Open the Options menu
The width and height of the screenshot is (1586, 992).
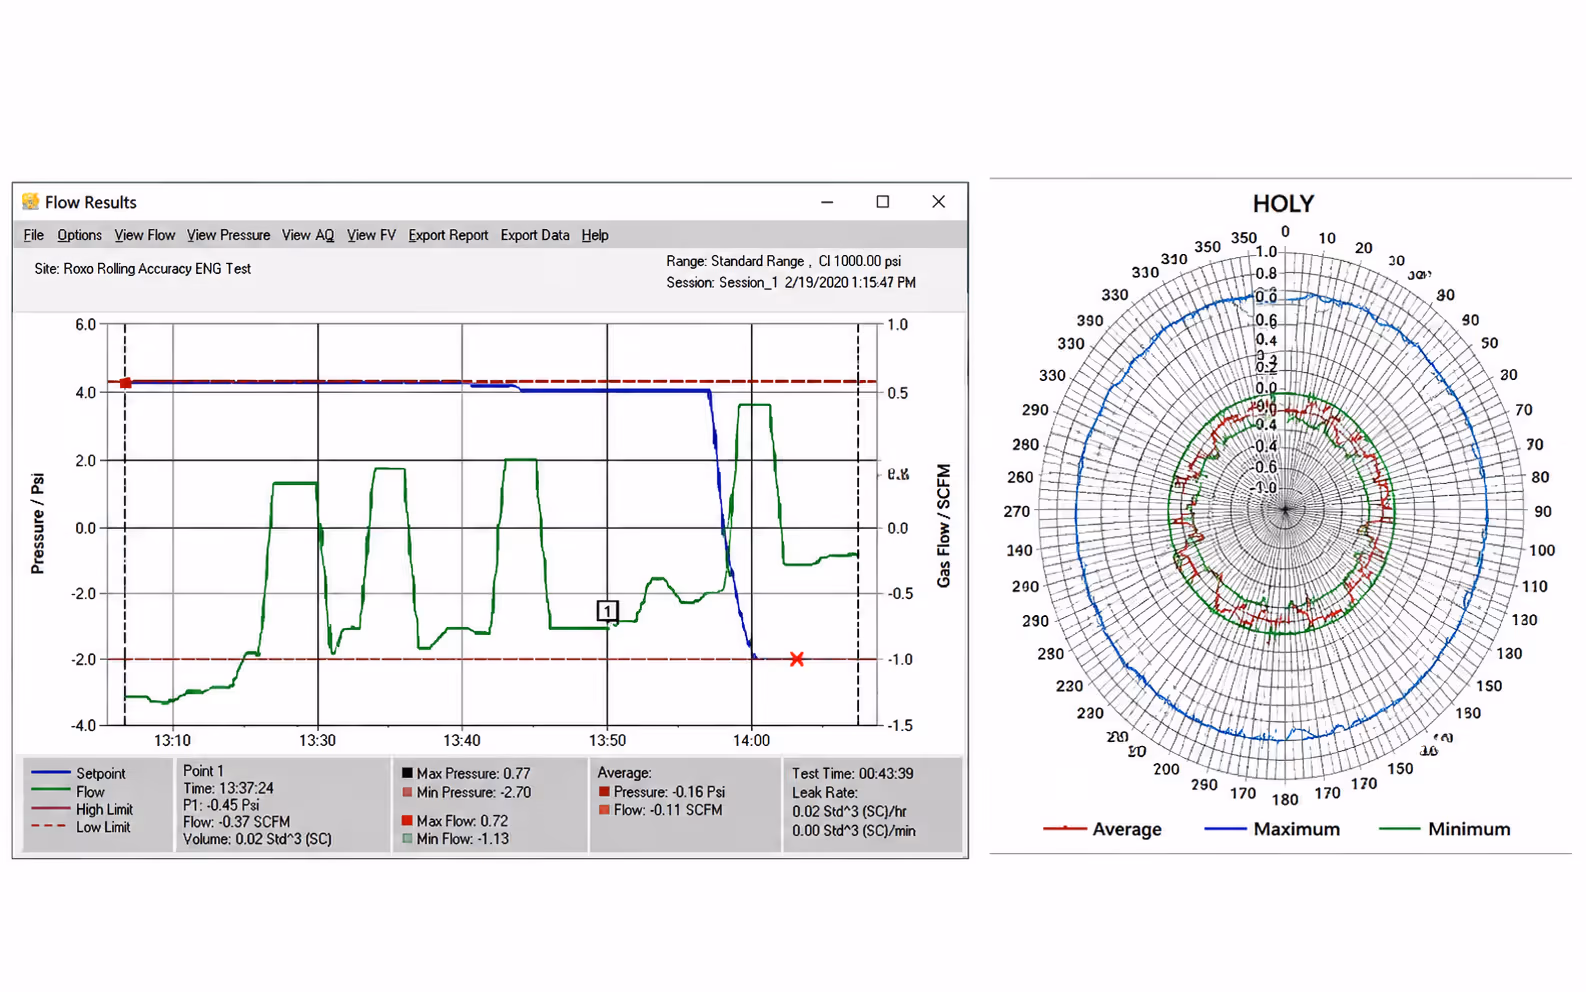click(79, 235)
